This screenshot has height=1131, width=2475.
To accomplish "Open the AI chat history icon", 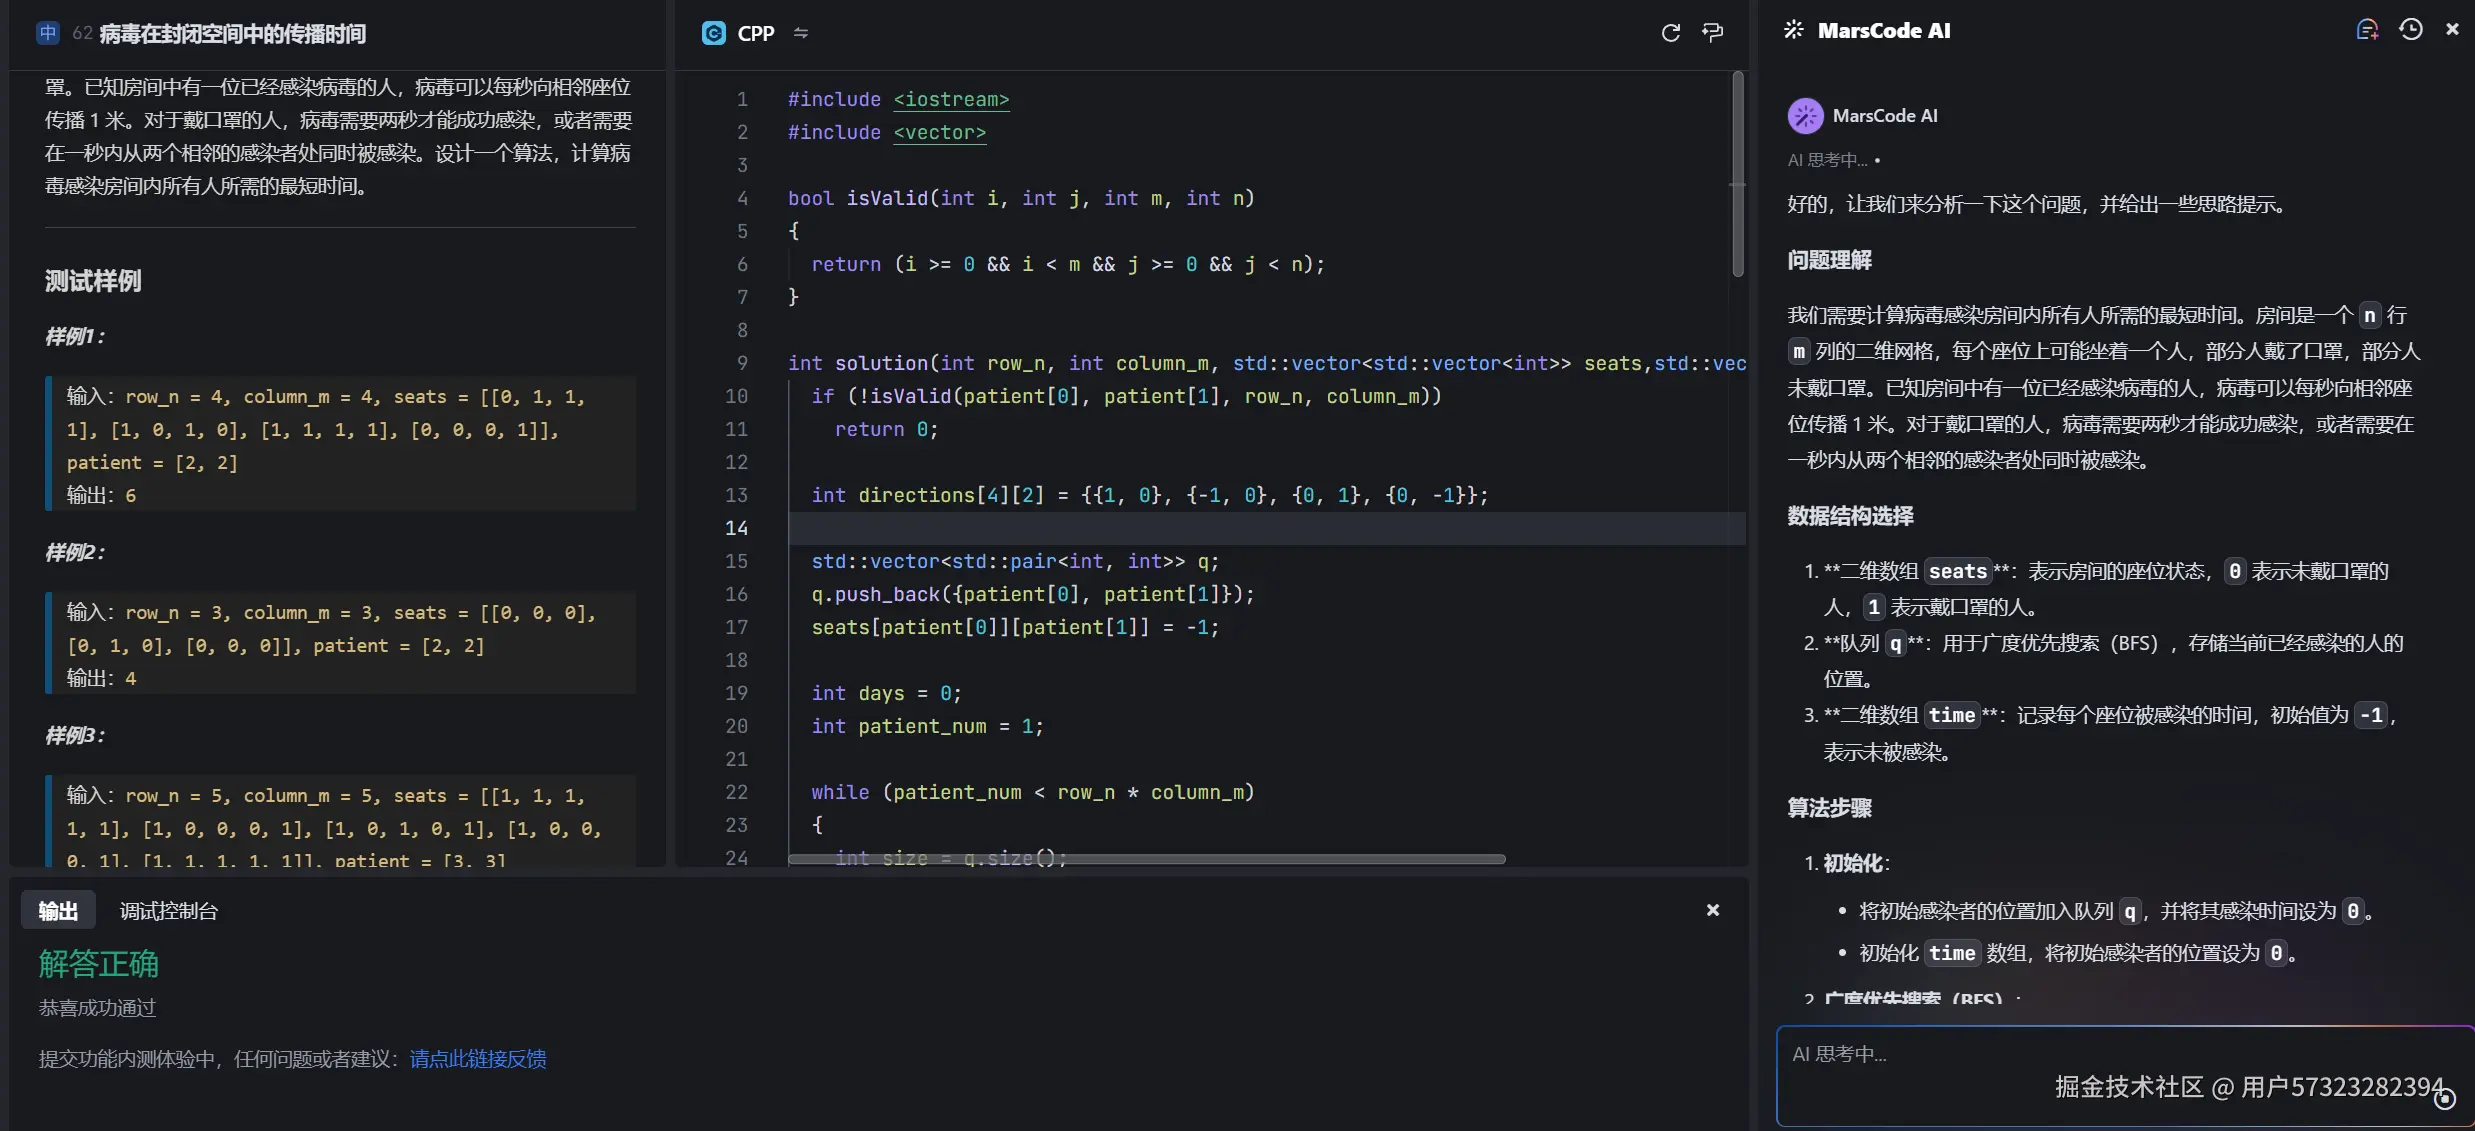I will [x=2410, y=30].
